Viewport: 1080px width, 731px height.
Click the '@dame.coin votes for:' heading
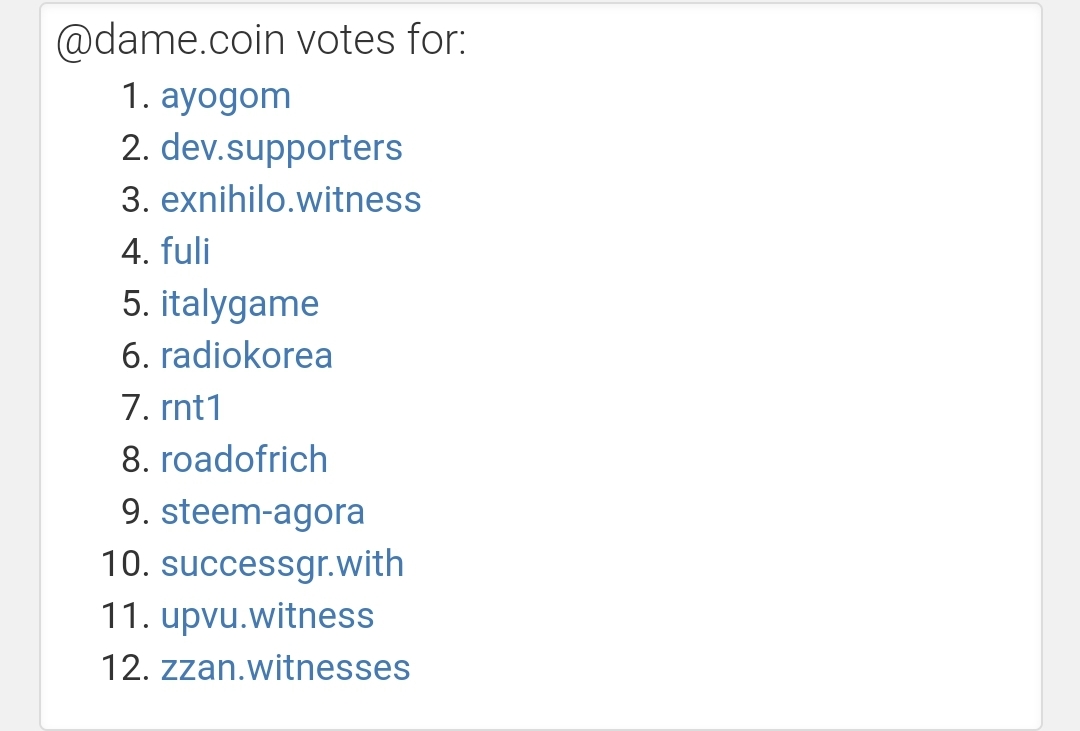(x=261, y=40)
